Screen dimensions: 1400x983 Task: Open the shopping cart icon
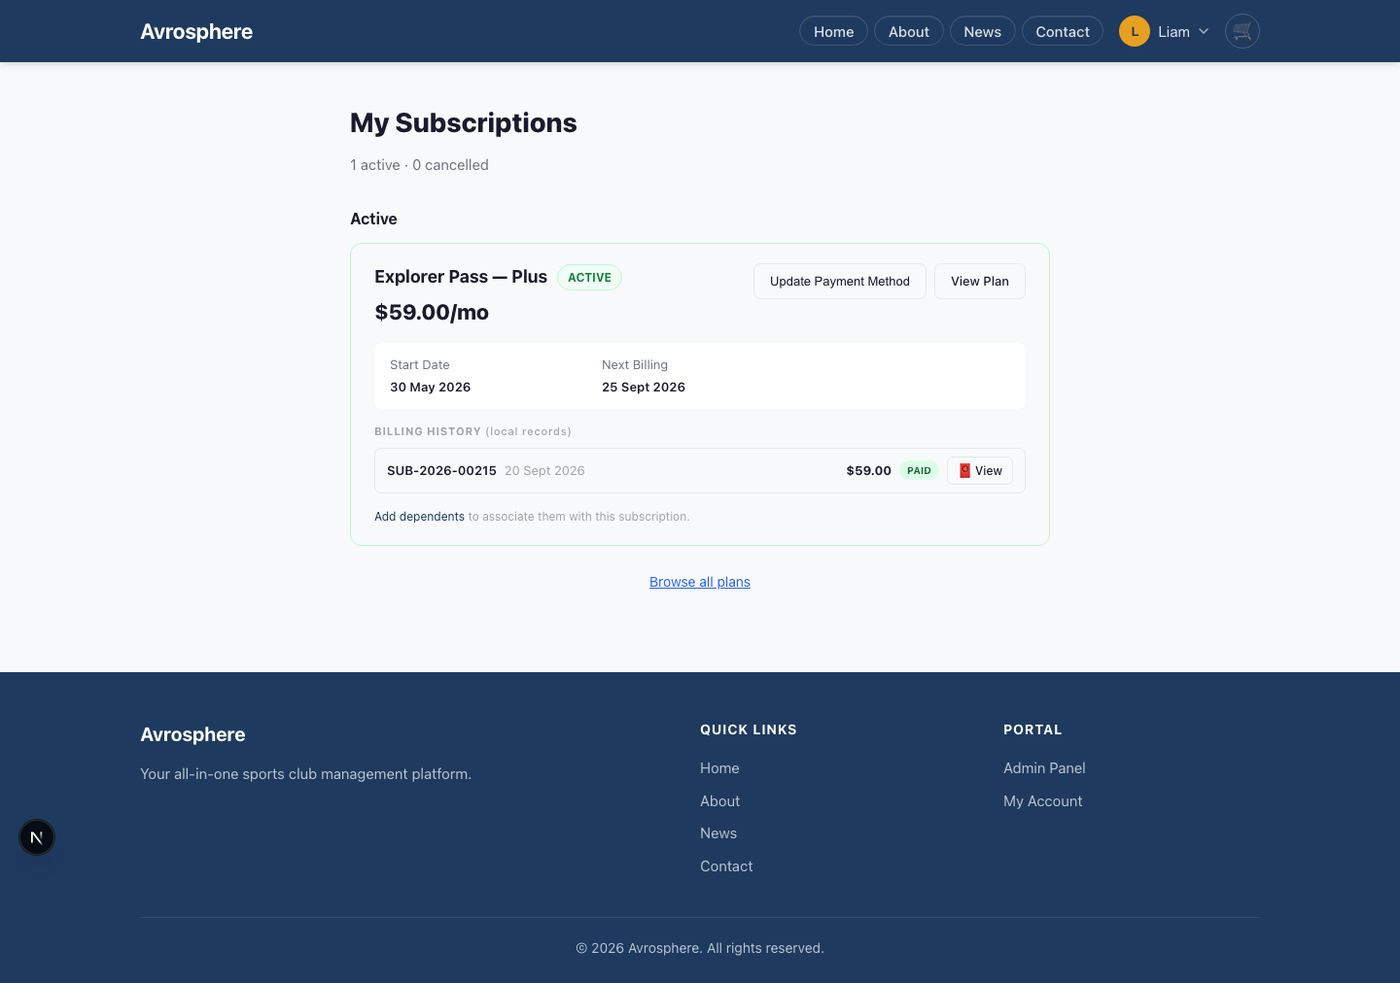pos(1242,31)
